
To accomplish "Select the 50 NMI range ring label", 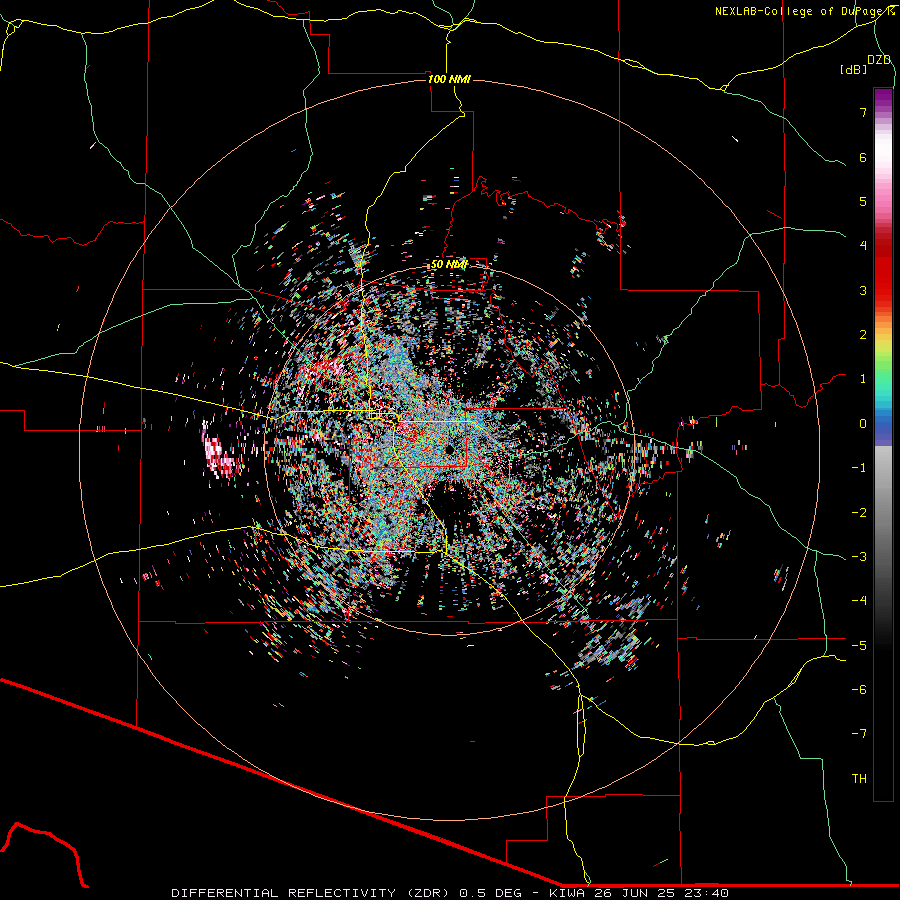I will pyautogui.click(x=449, y=265).
